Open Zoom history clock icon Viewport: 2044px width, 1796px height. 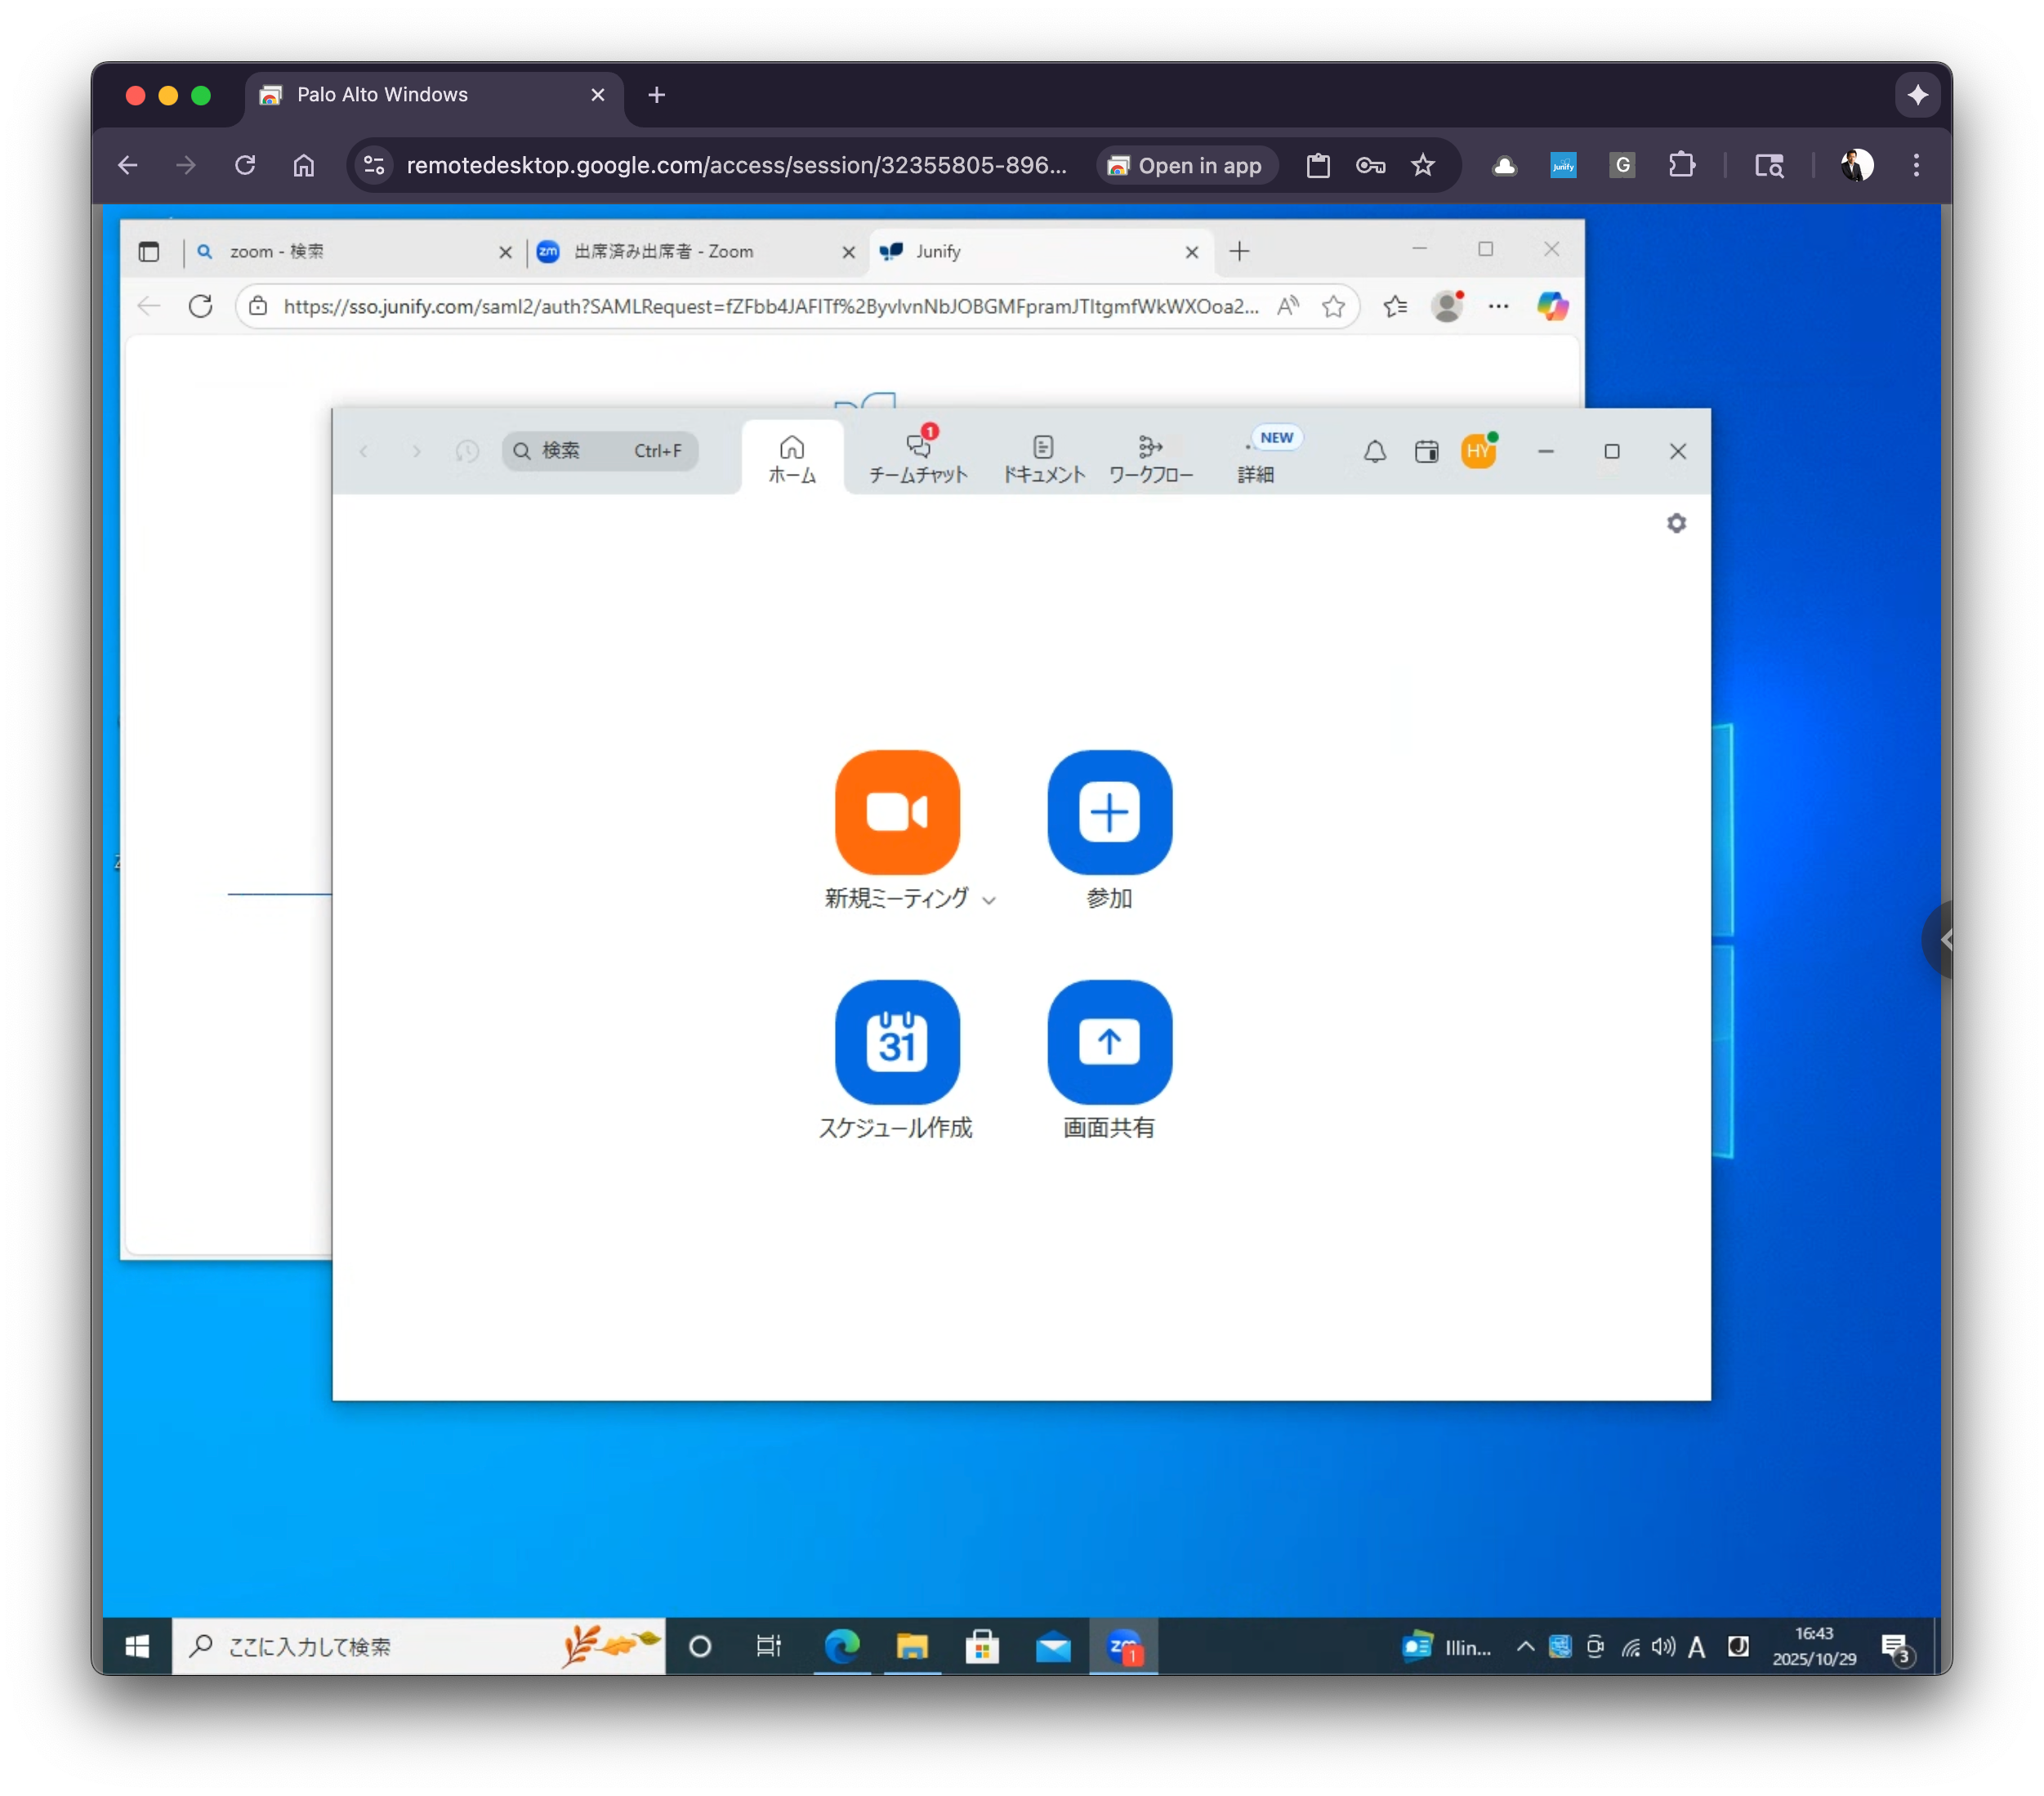pos(467,451)
